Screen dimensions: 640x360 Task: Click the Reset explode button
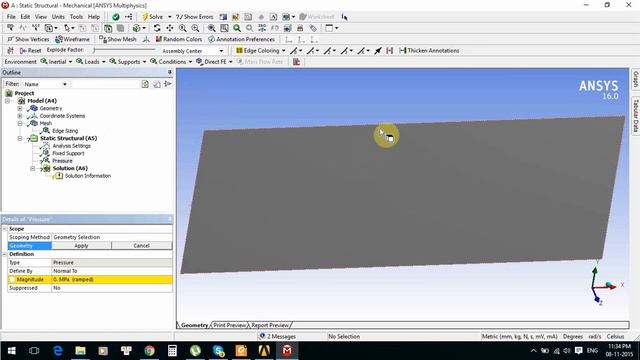point(30,51)
